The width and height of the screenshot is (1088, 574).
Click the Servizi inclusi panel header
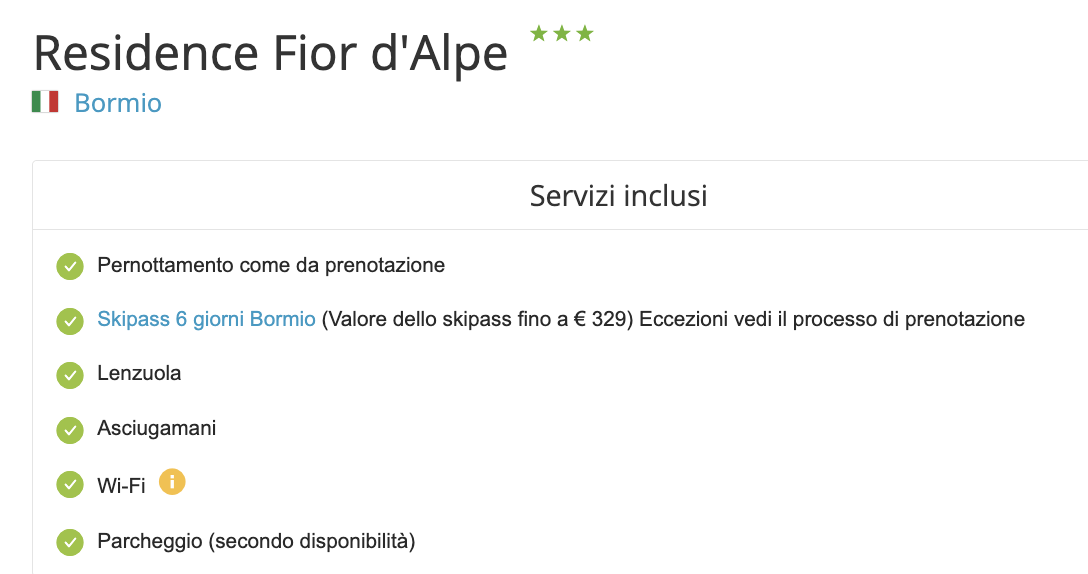click(x=618, y=196)
